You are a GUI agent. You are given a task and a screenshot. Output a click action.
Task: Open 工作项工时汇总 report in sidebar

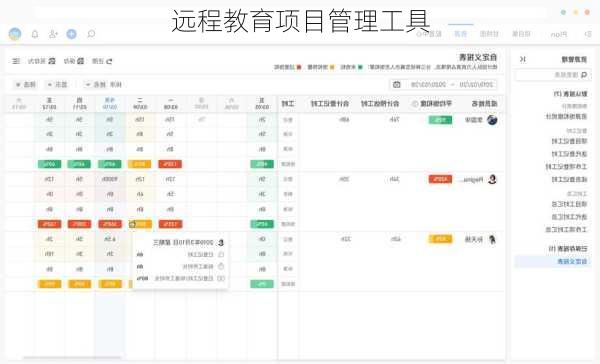click(567, 230)
